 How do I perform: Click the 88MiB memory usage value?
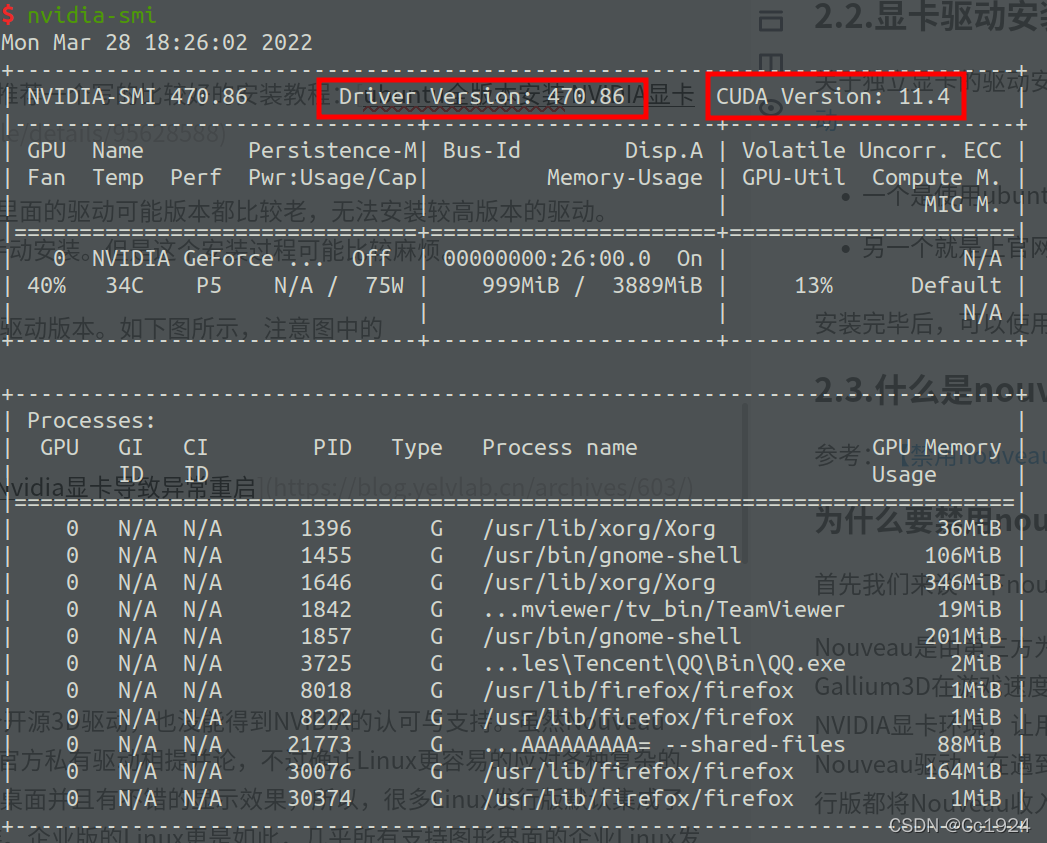tap(969, 745)
